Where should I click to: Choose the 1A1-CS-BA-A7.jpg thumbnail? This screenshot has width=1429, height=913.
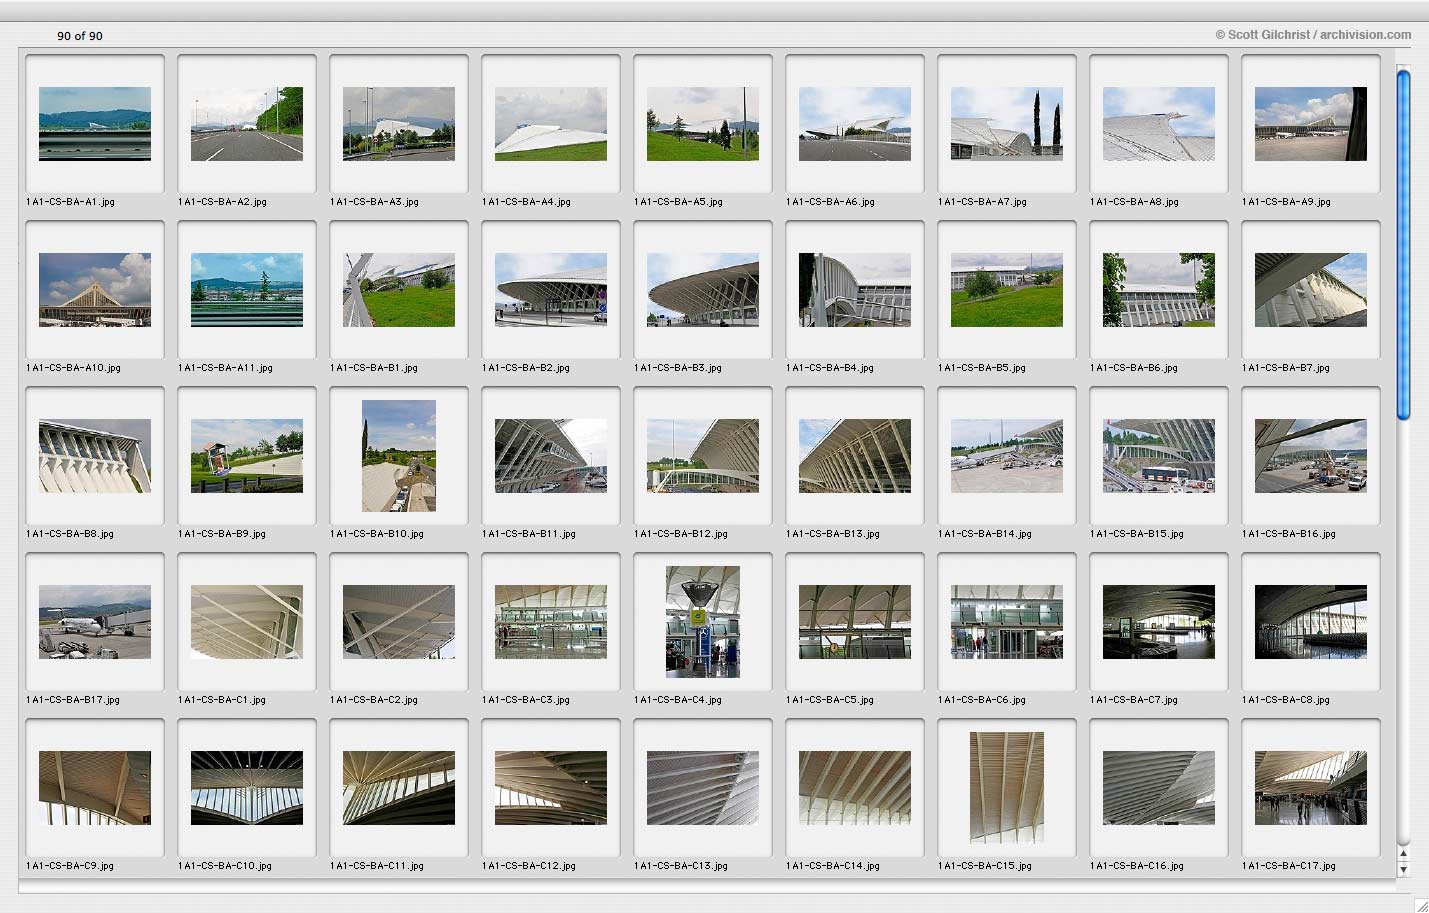(1007, 124)
